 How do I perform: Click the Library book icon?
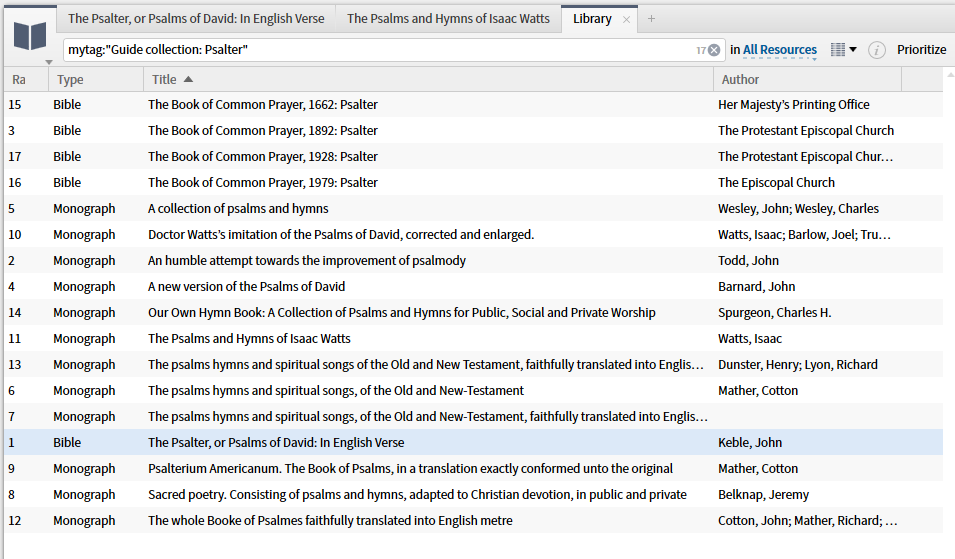click(x=29, y=37)
